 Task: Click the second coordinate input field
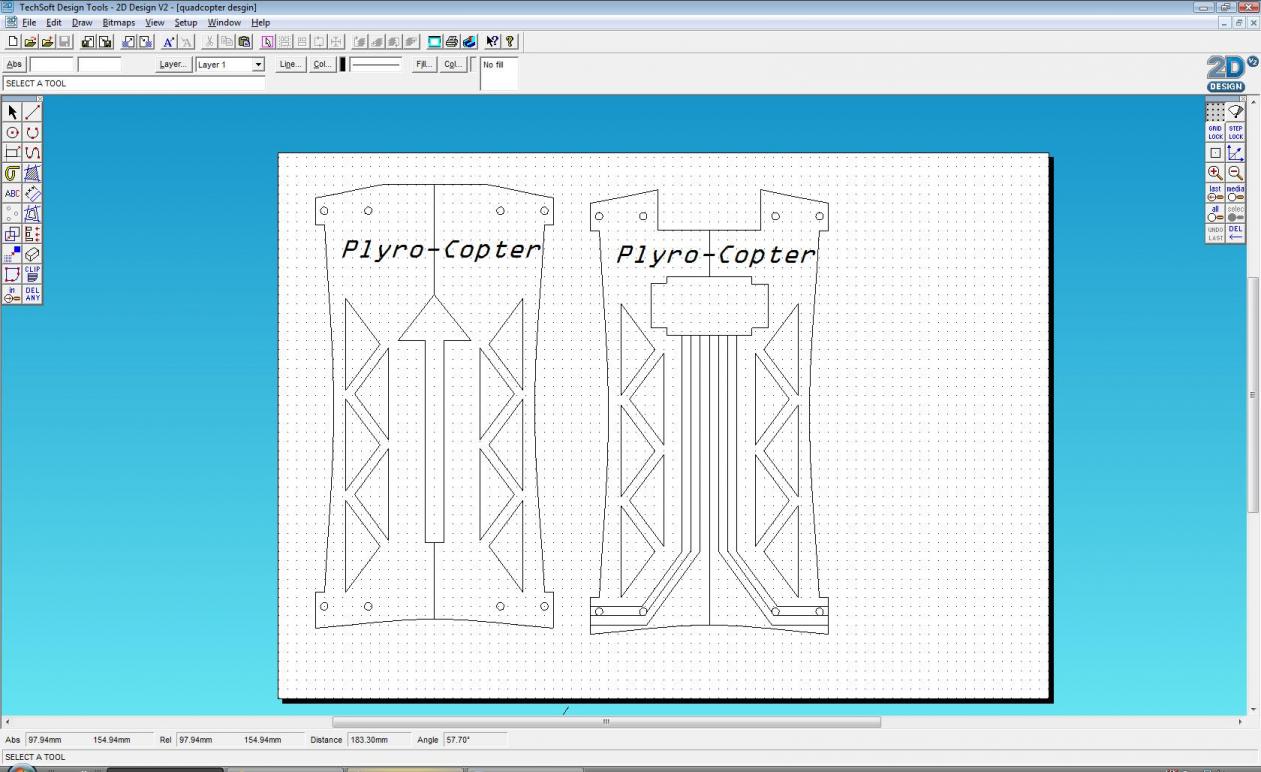(99, 64)
